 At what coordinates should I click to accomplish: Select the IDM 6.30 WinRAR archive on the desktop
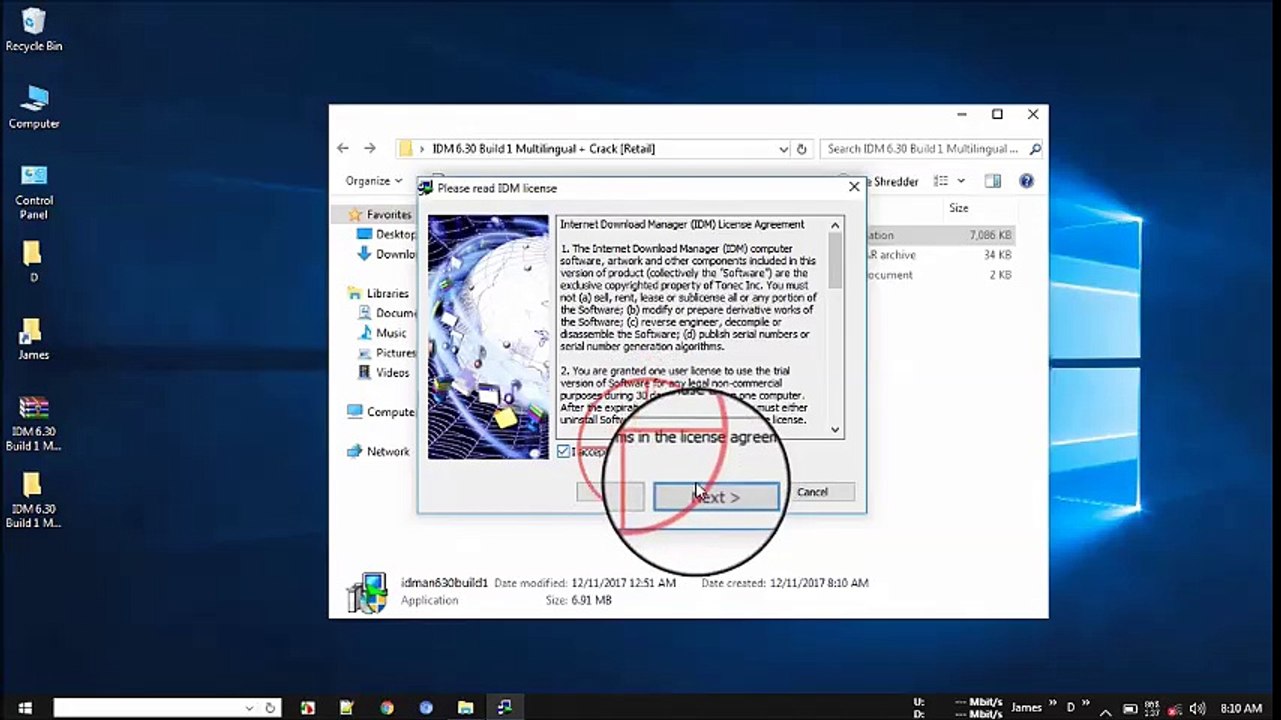pyautogui.click(x=34, y=423)
